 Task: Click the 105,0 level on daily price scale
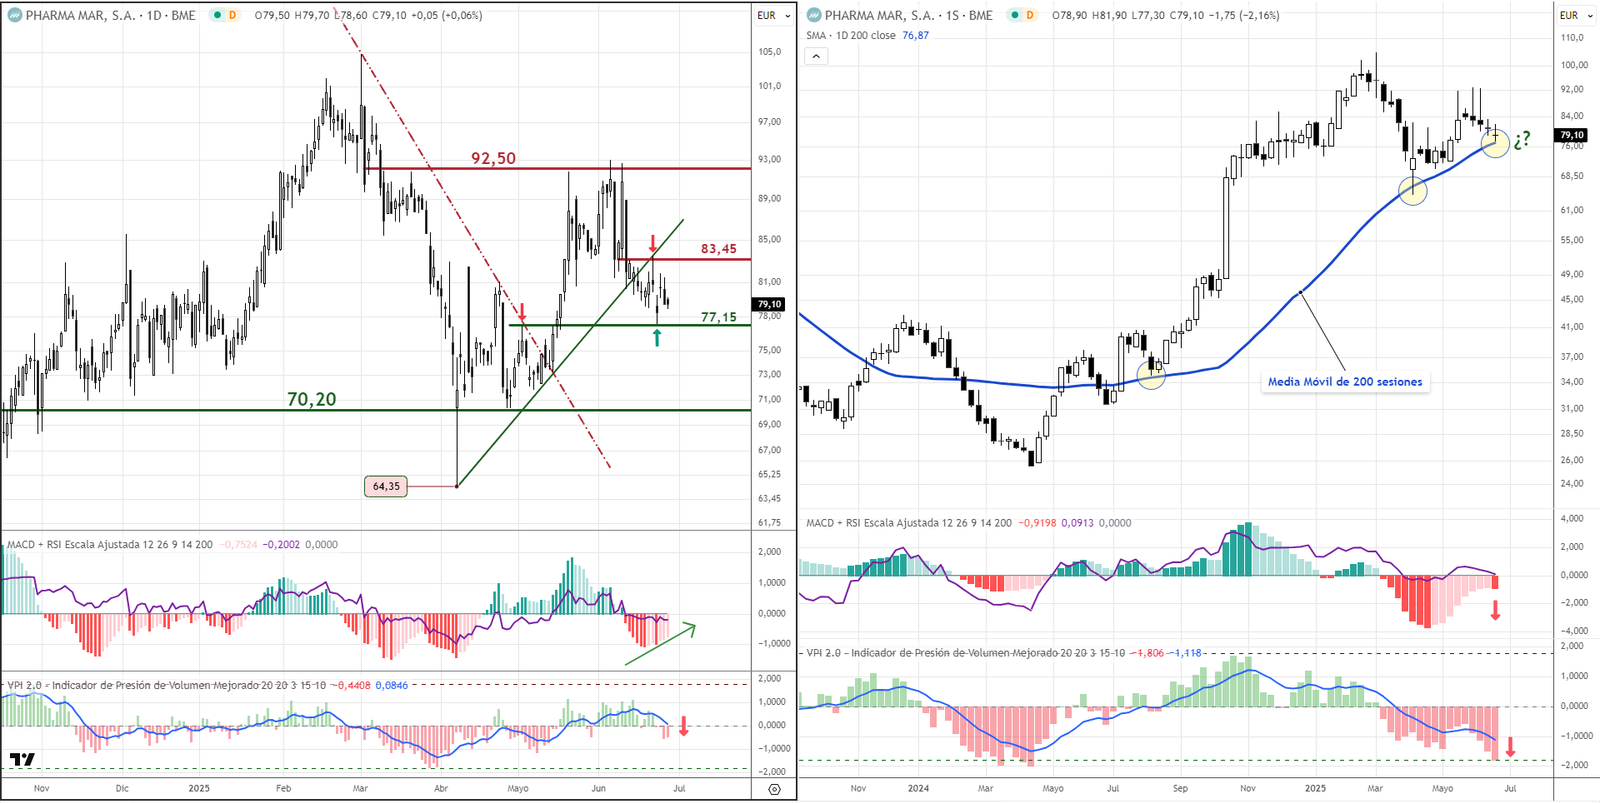(x=770, y=52)
